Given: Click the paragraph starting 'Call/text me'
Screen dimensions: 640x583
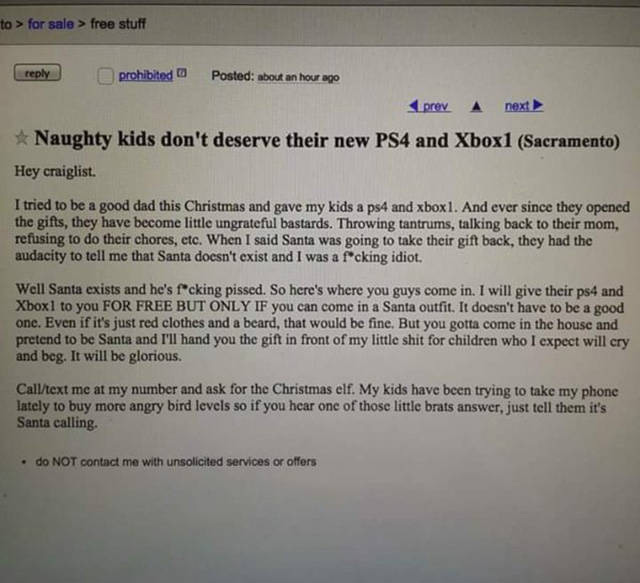Looking at the screenshot, I should [317, 406].
